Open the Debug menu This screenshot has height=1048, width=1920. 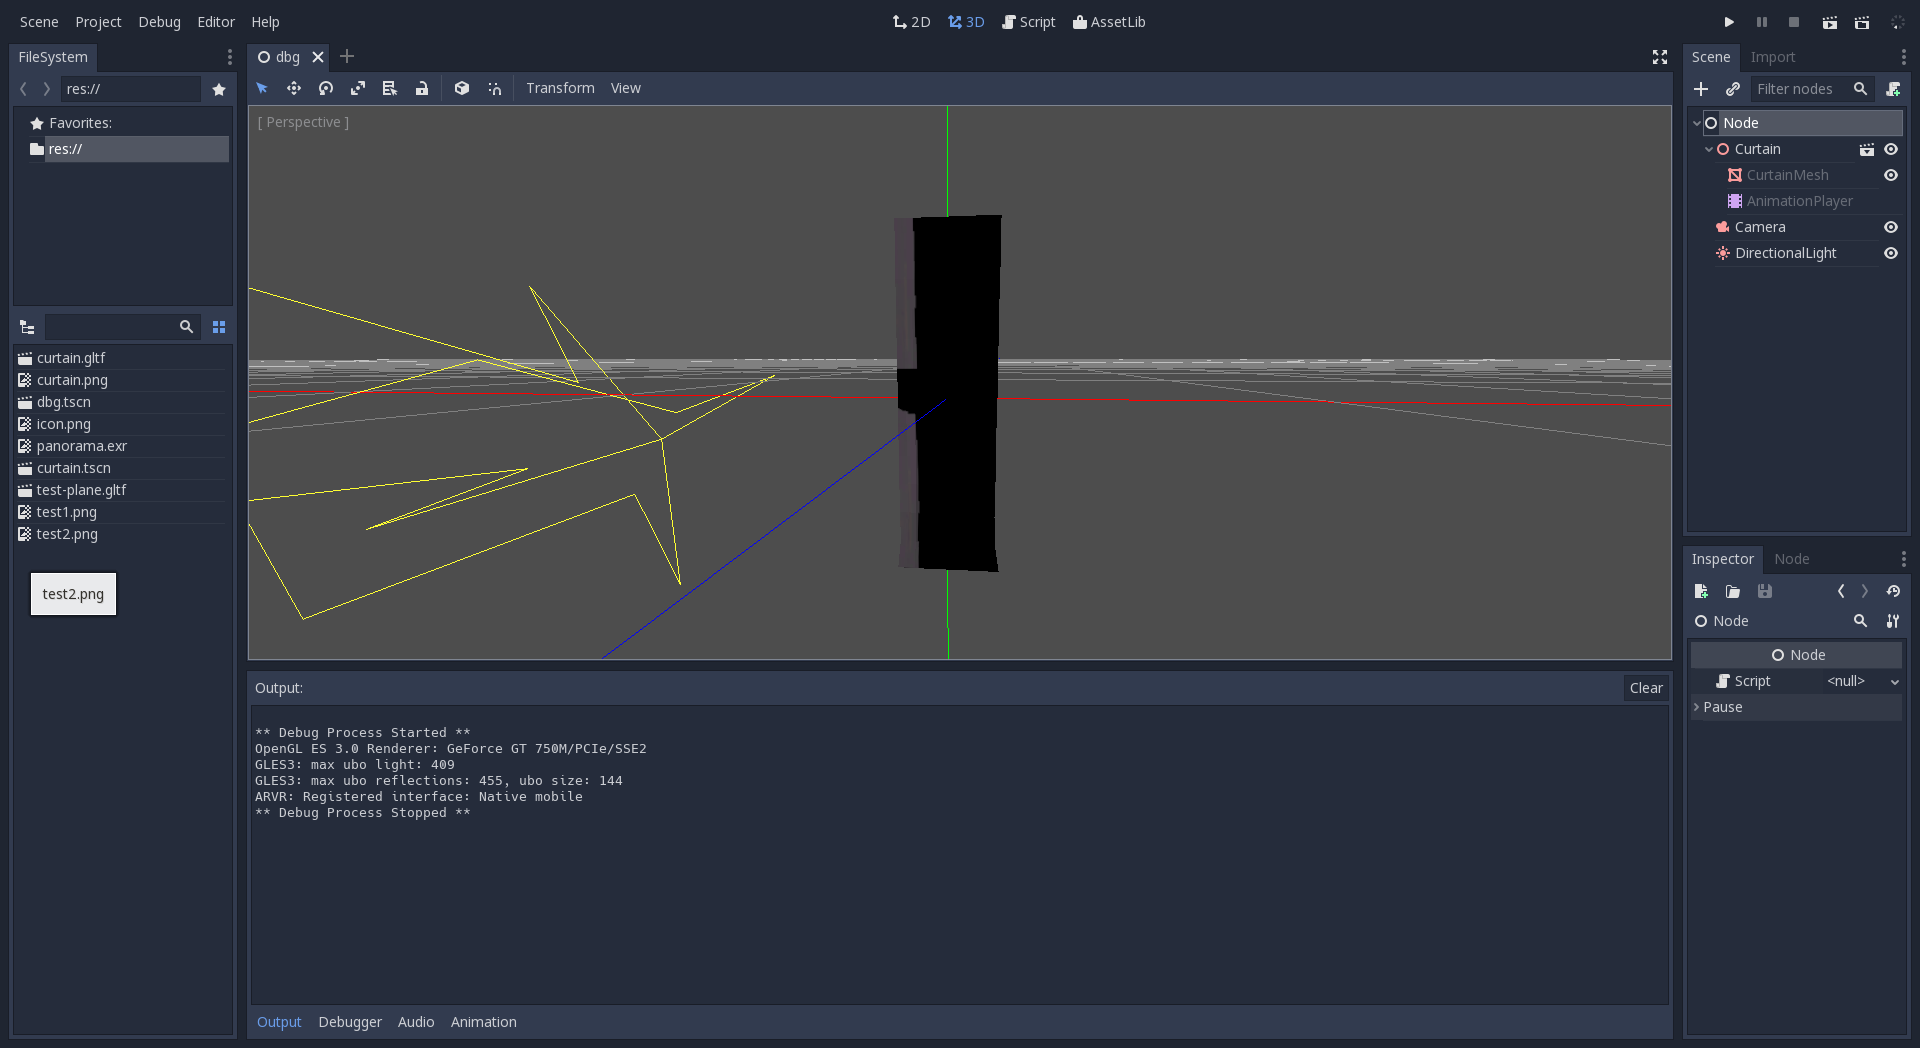(160, 22)
